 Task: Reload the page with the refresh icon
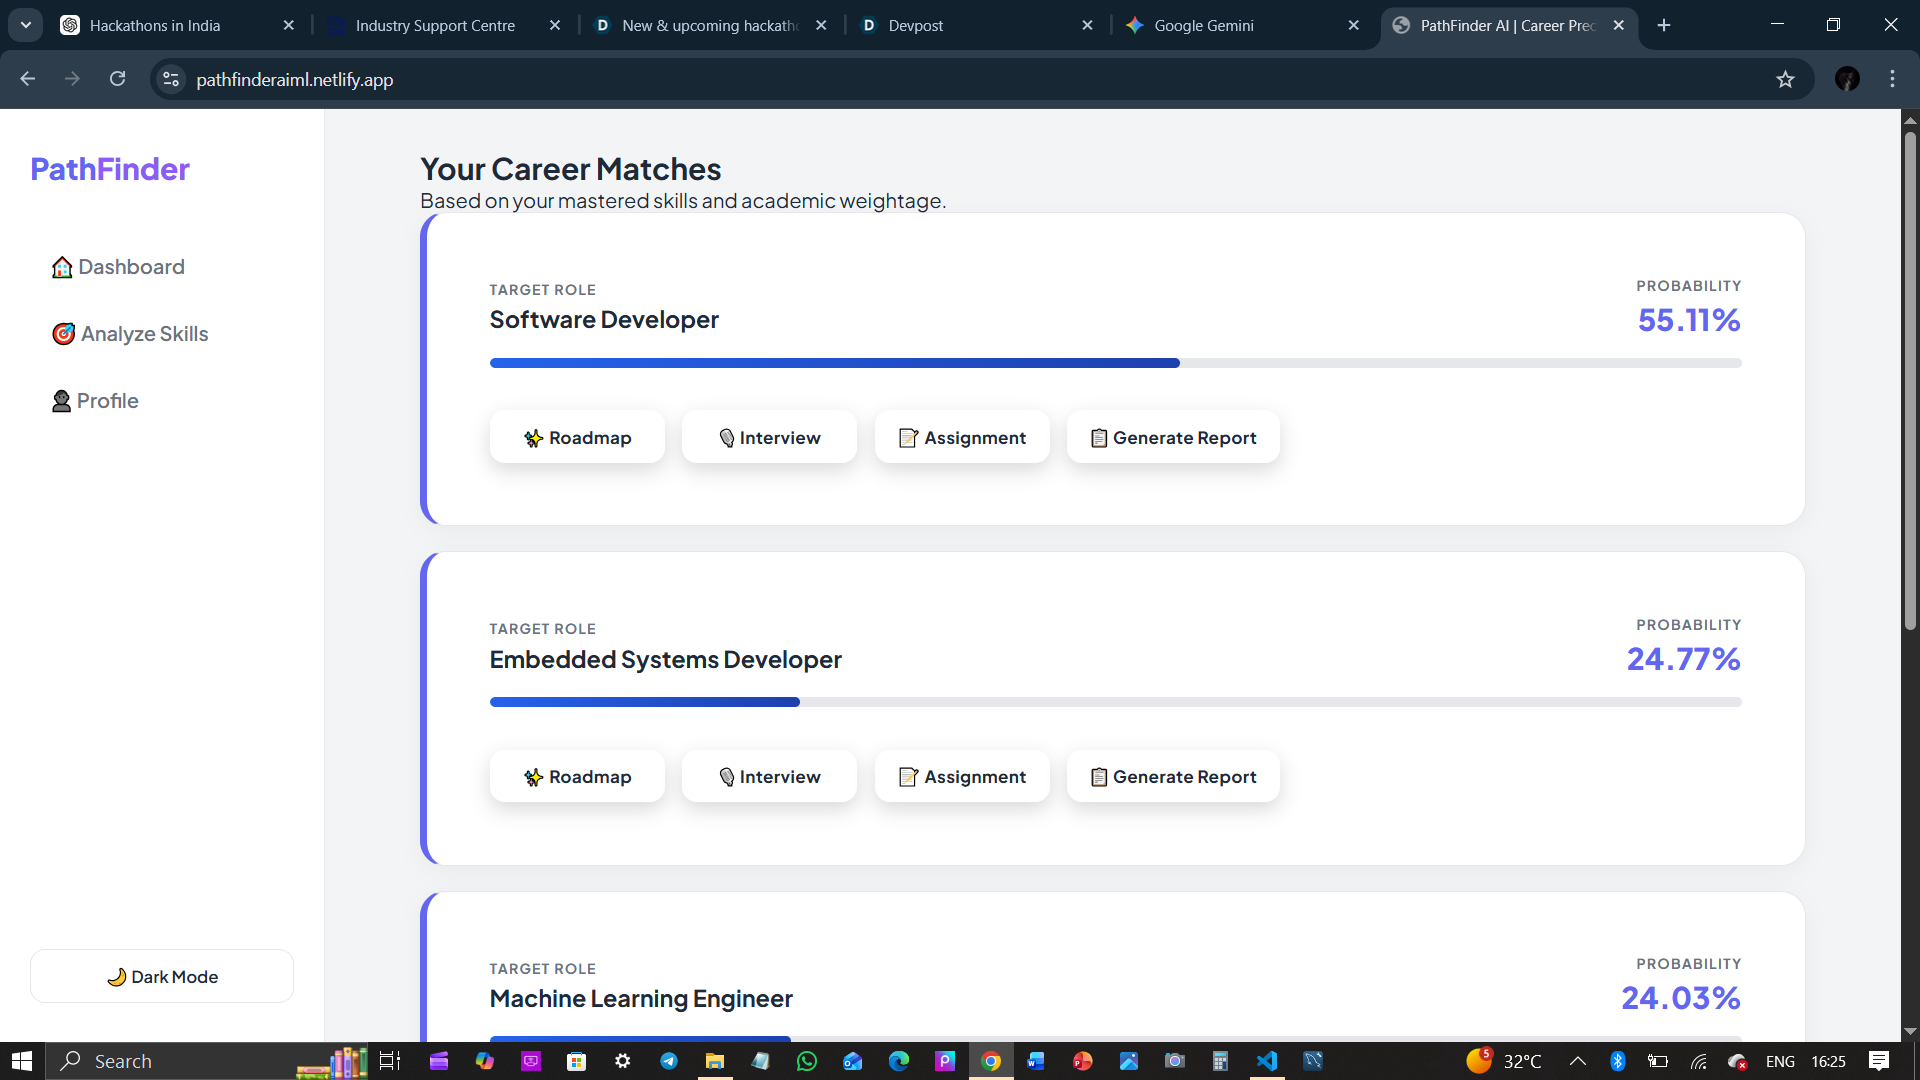117,79
